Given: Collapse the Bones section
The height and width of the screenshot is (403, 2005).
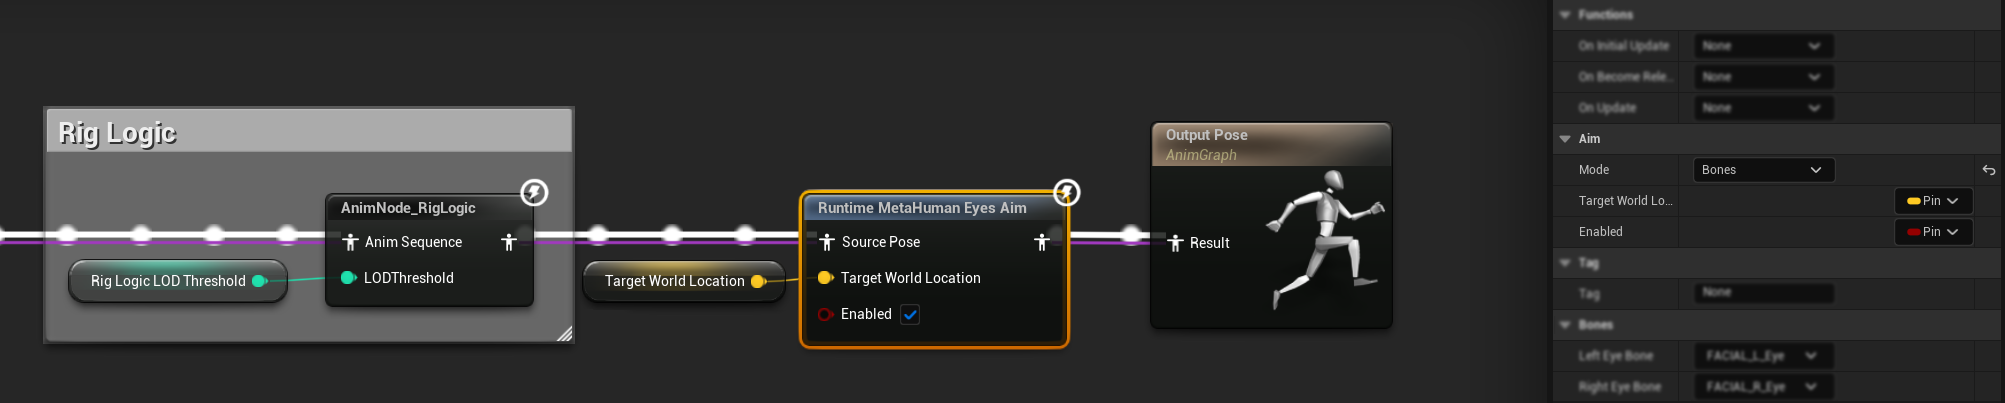Looking at the screenshot, I should coord(1565,325).
